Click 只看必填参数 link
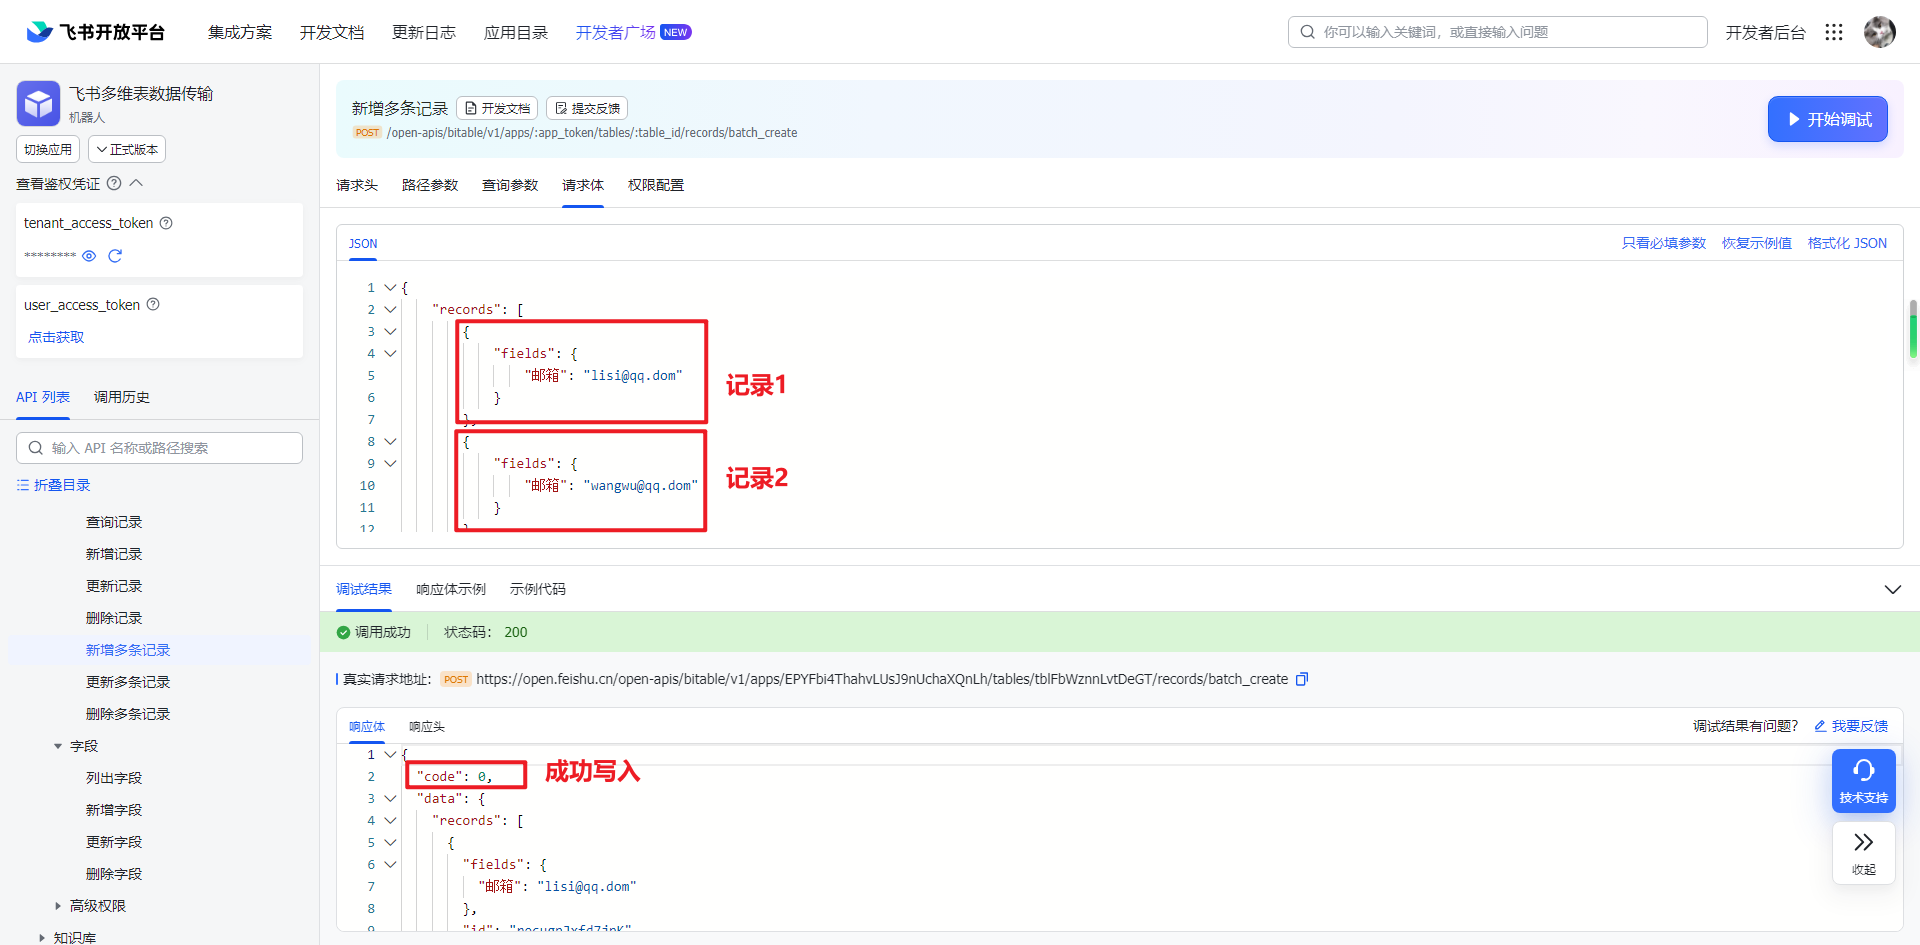This screenshot has width=1920, height=945. (x=1664, y=243)
